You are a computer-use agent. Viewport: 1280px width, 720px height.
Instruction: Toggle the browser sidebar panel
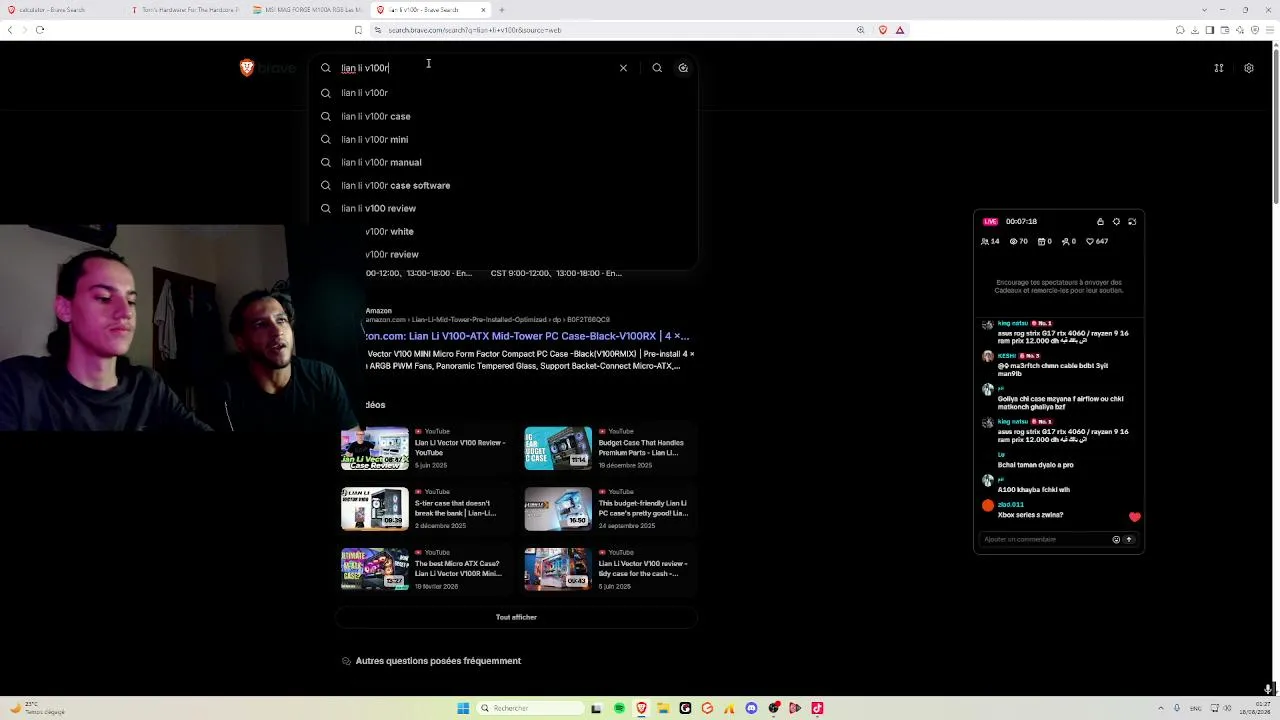point(1209,30)
